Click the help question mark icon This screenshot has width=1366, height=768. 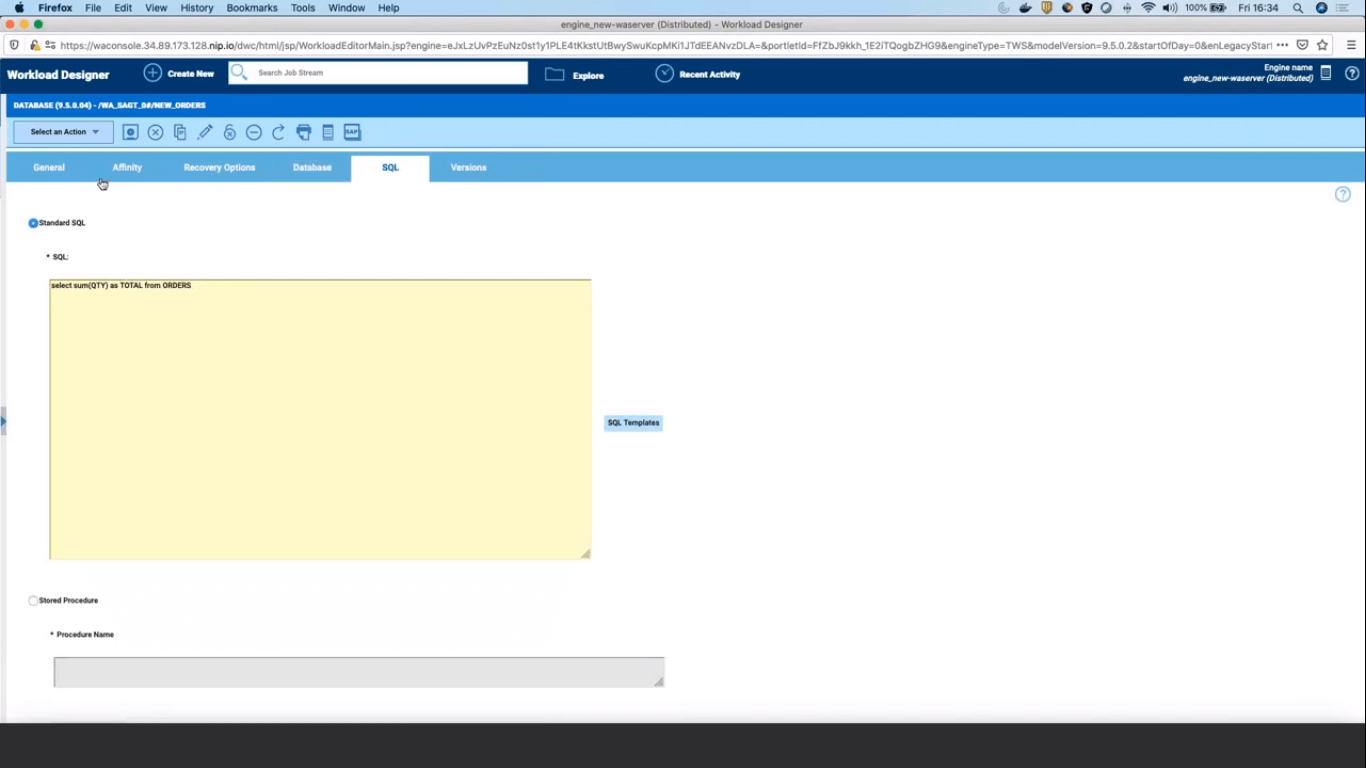[x=1342, y=194]
